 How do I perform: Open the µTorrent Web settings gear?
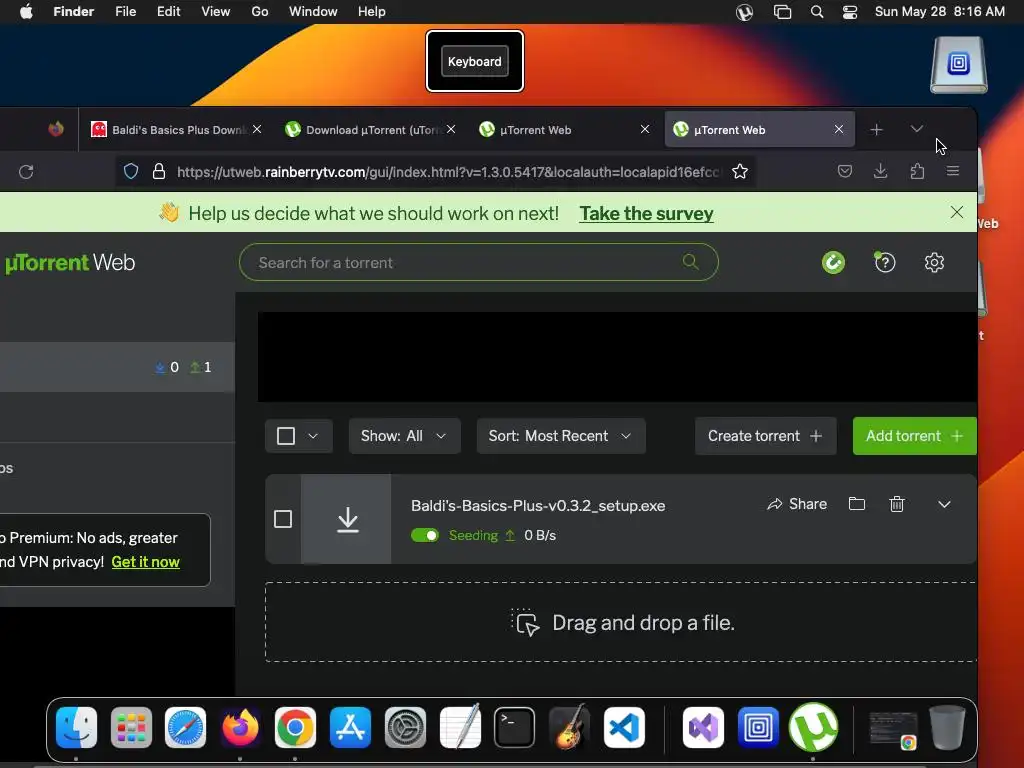934,263
